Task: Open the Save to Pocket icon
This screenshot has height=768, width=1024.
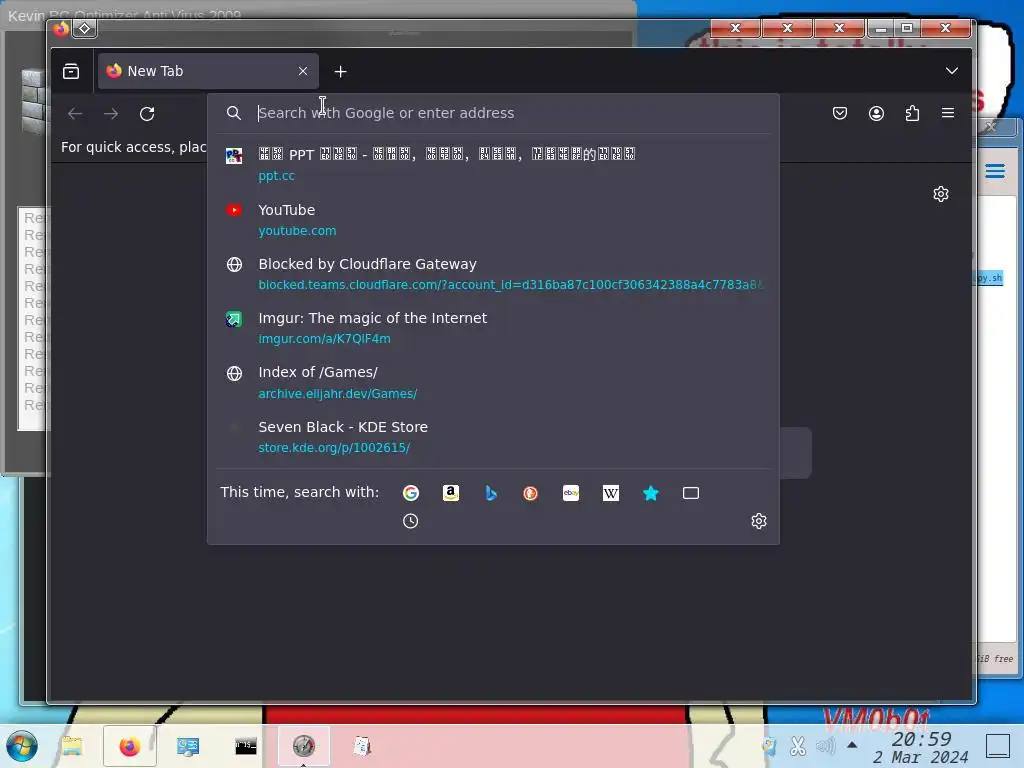Action: click(x=840, y=113)
